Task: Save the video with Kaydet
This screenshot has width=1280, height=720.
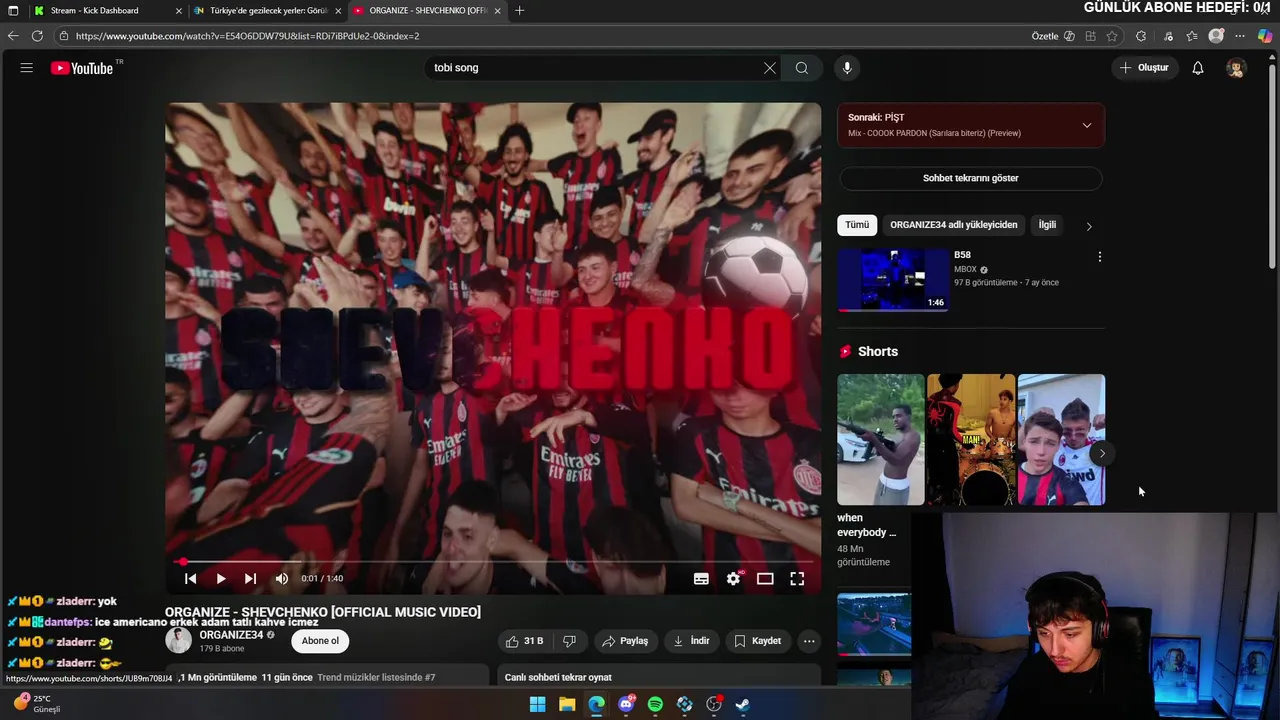Action: coord(757,641)
